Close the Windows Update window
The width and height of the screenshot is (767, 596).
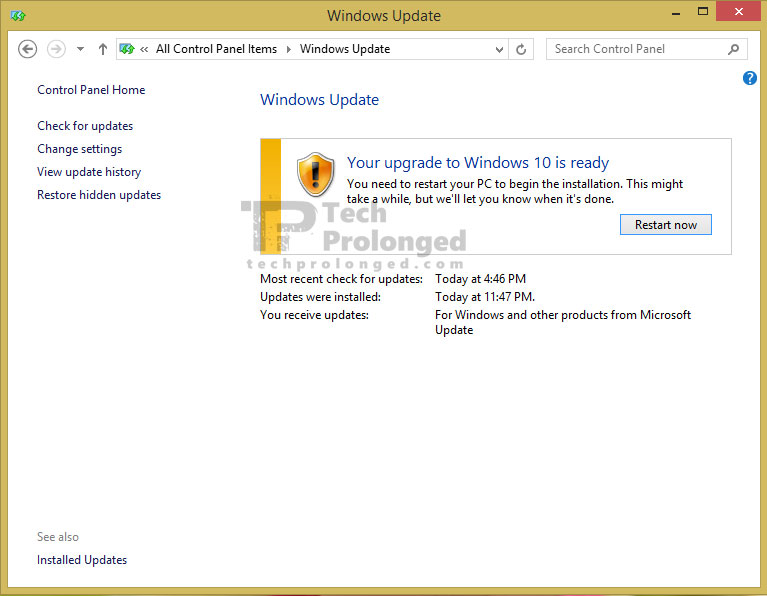pos(738,11)
